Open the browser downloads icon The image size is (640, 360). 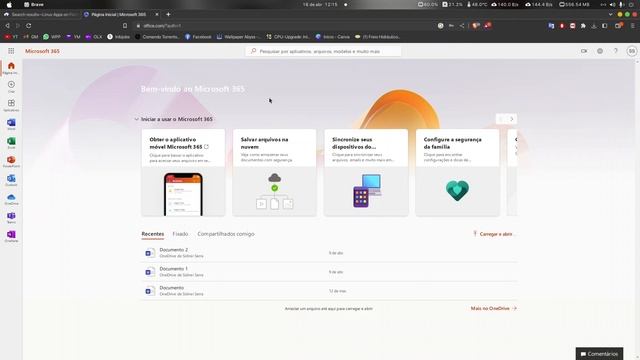point(594,25)
